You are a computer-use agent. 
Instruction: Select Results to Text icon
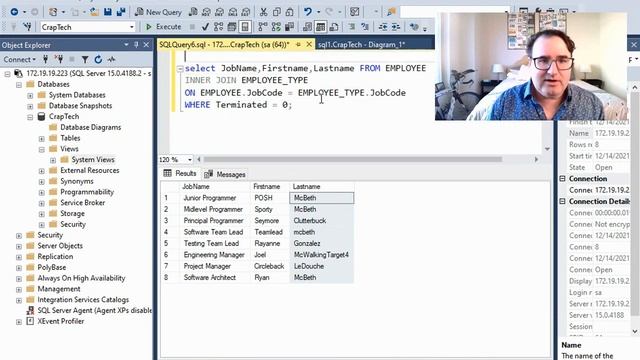[307, 27]
